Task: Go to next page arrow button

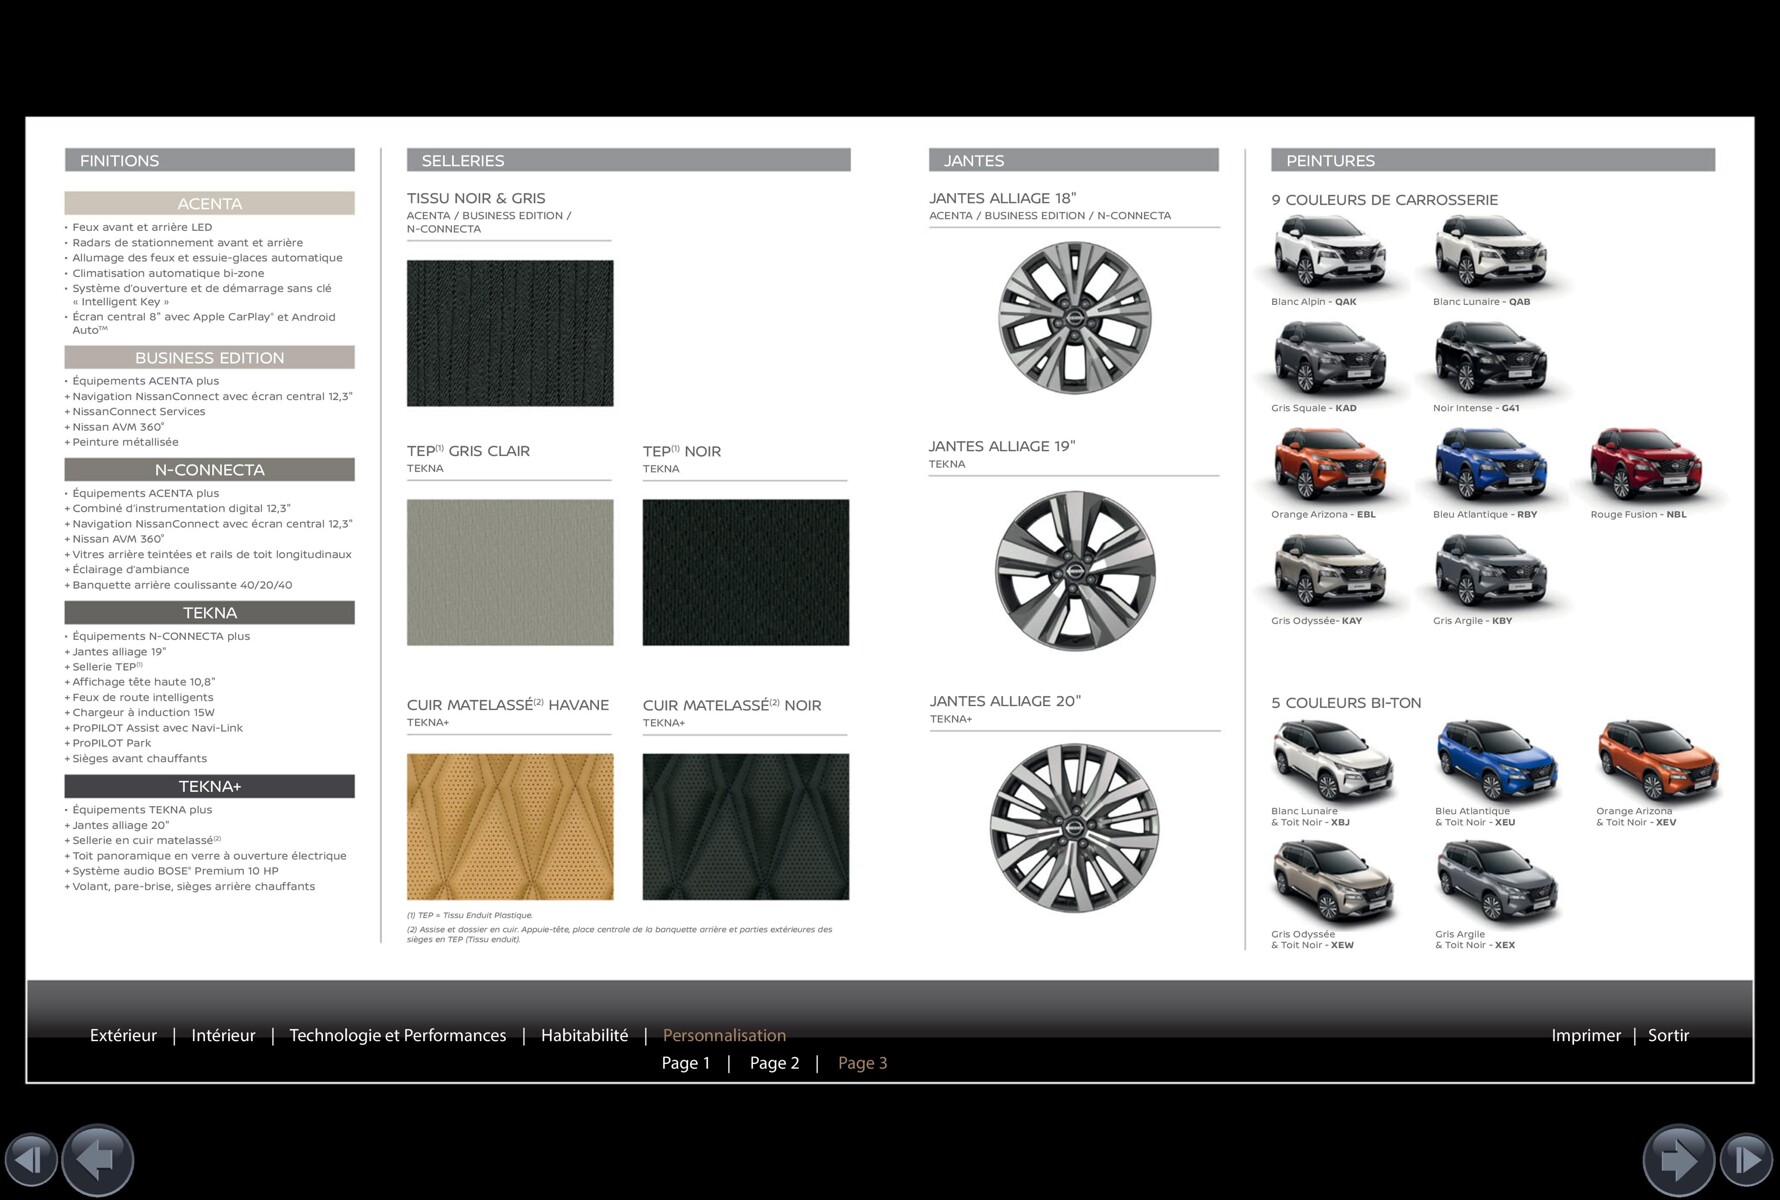Action: click(x=1679, y=1160)
